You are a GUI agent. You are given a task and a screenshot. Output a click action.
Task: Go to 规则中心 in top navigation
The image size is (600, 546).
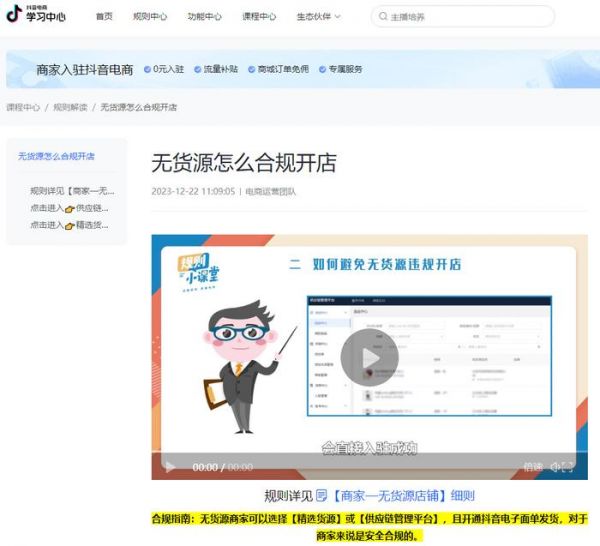click(150, 17)
